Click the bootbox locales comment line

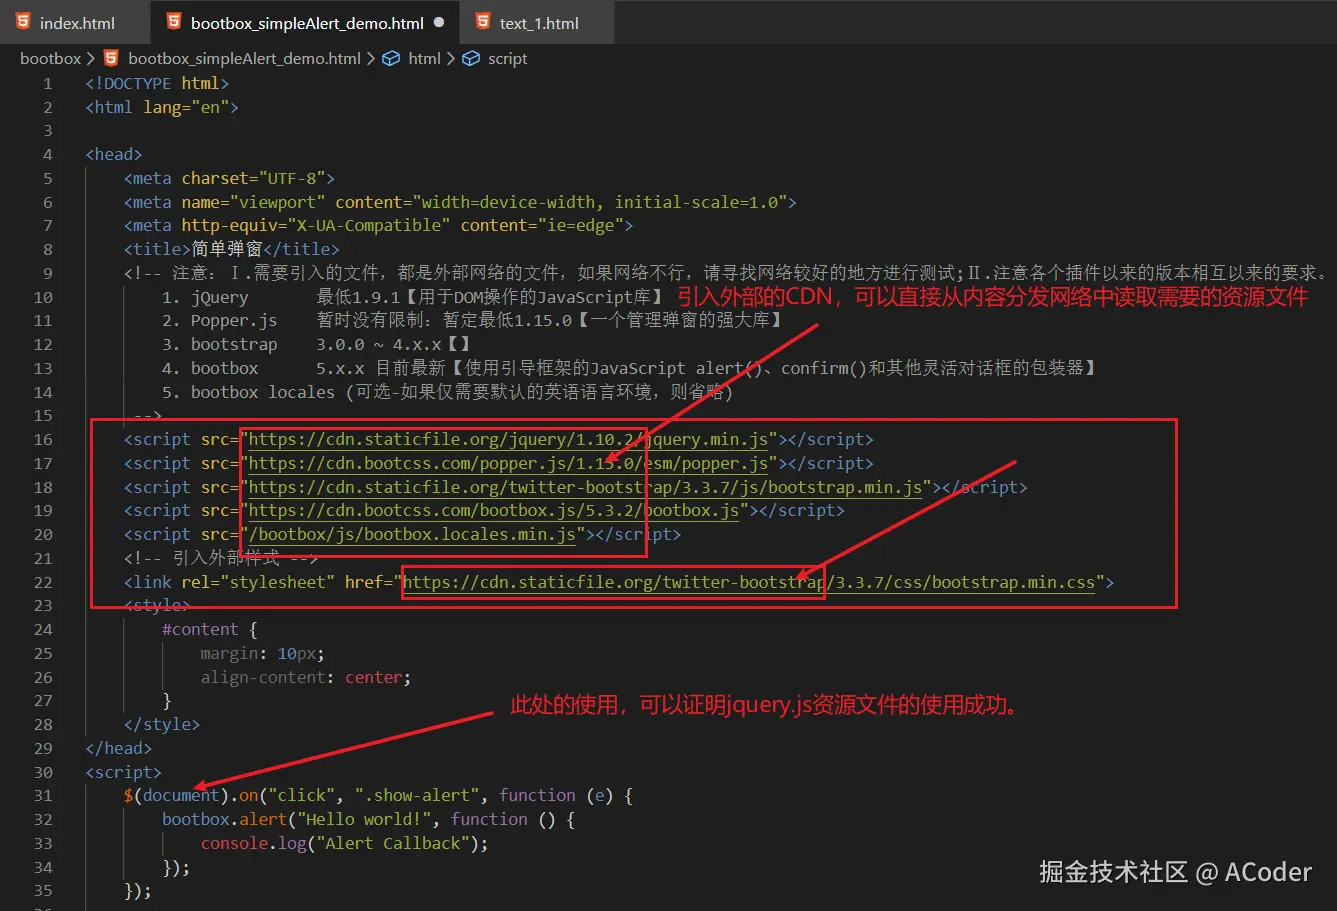coord(447,392)
